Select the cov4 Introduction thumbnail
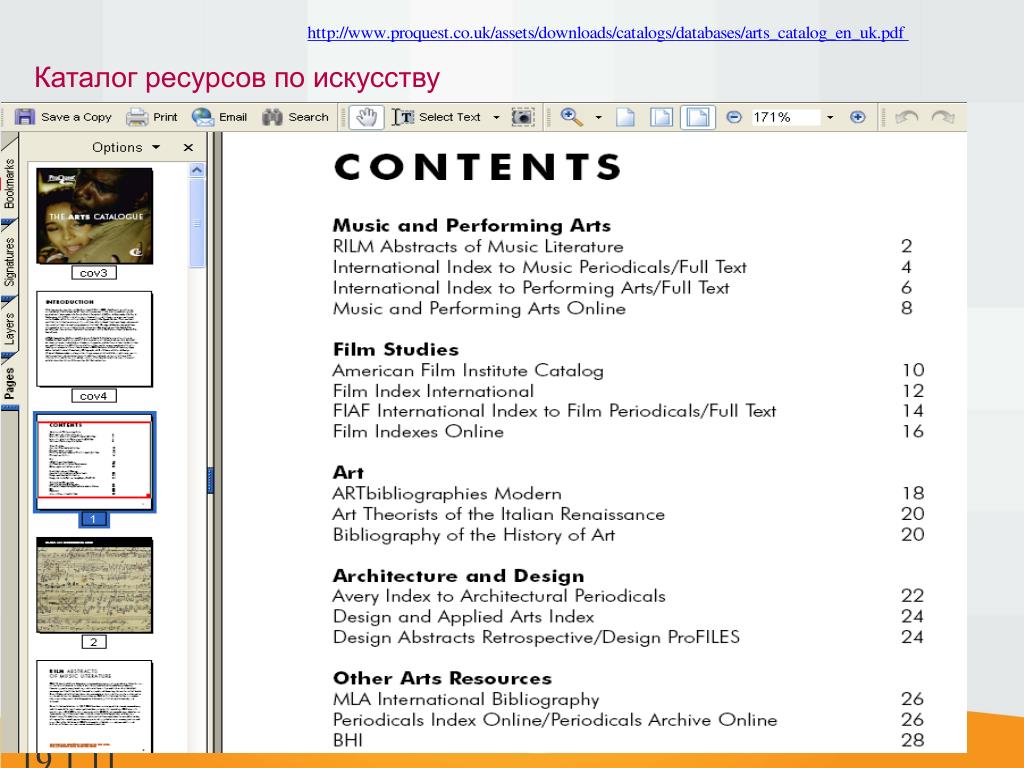 tap(95, 339)
